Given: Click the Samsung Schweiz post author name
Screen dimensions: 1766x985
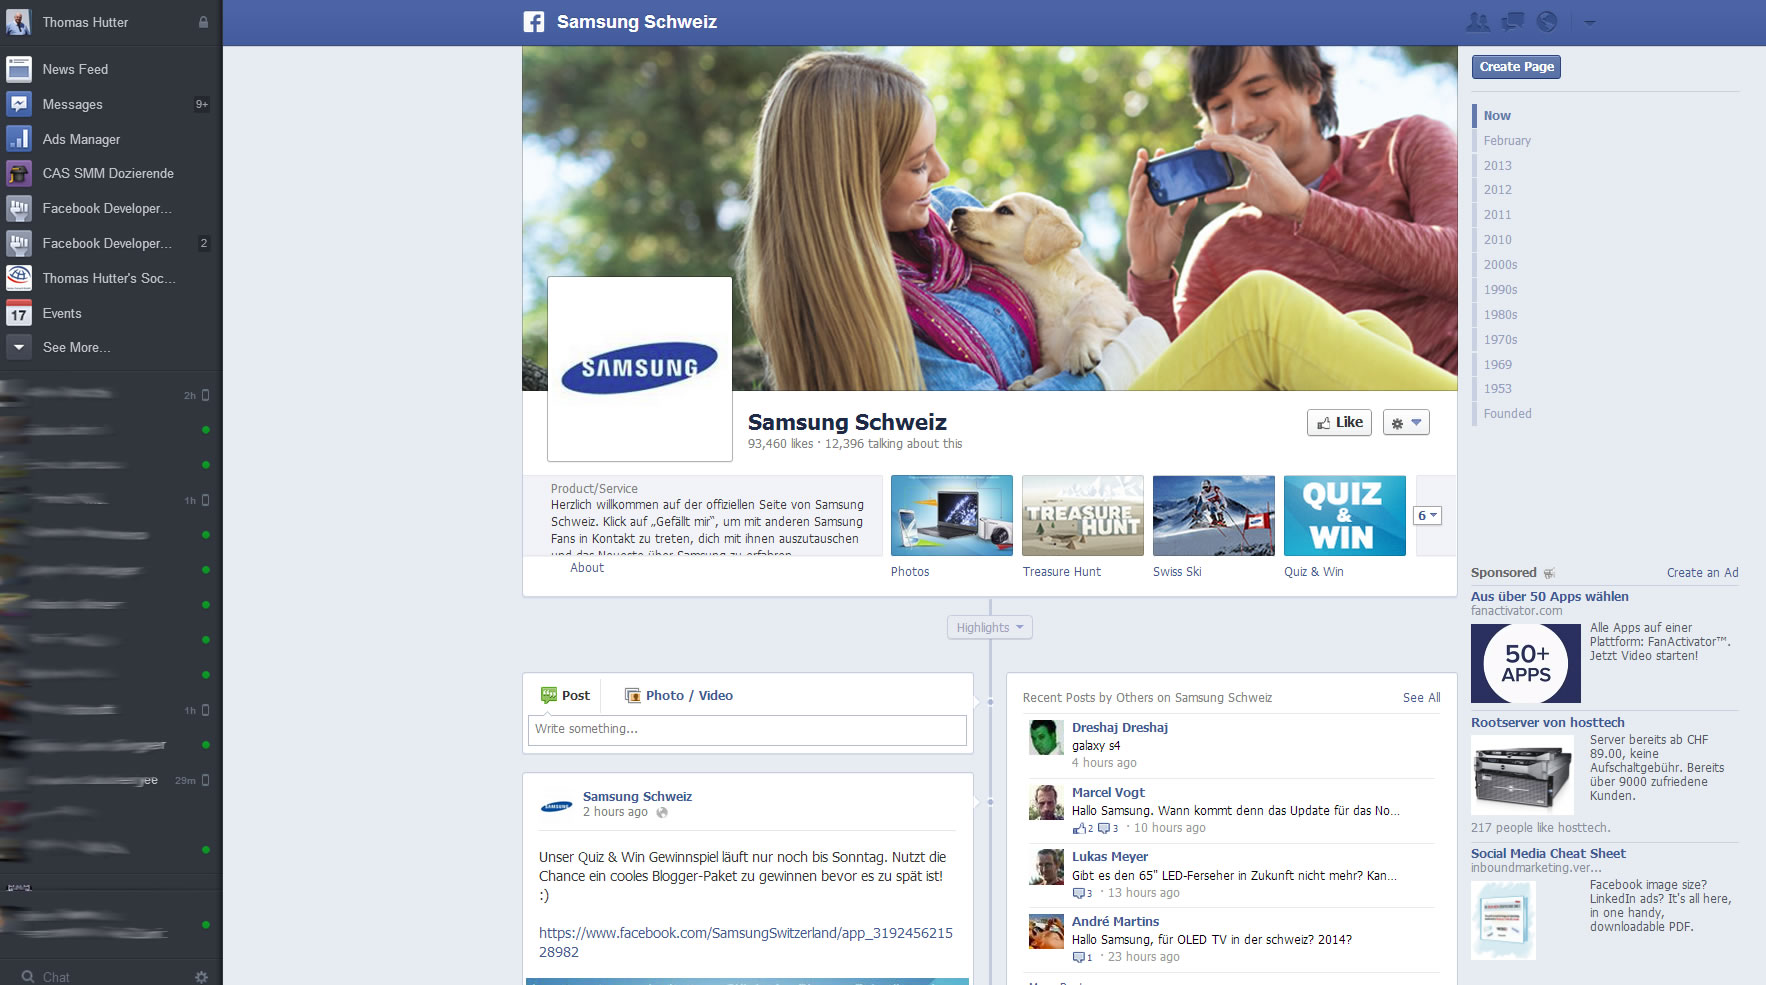Looking at the screenshot, I should (637, 797).
